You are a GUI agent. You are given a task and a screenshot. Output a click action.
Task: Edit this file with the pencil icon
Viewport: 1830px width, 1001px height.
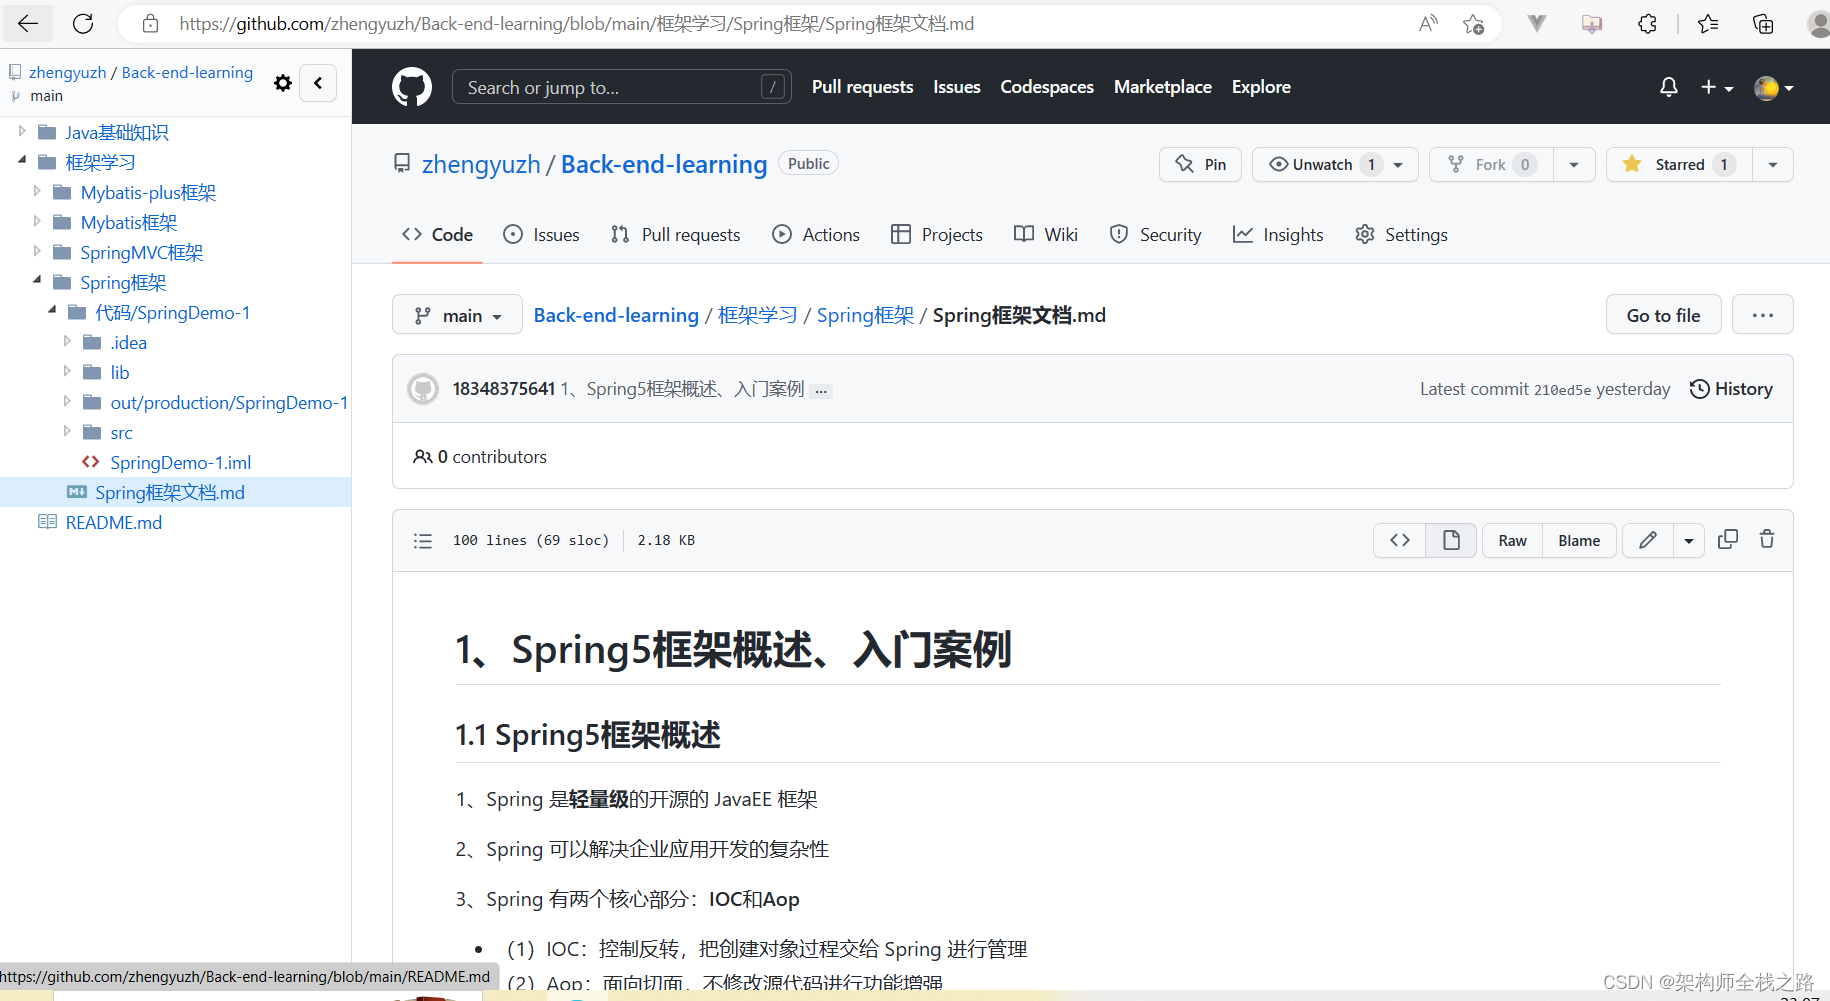point(1648,540)
